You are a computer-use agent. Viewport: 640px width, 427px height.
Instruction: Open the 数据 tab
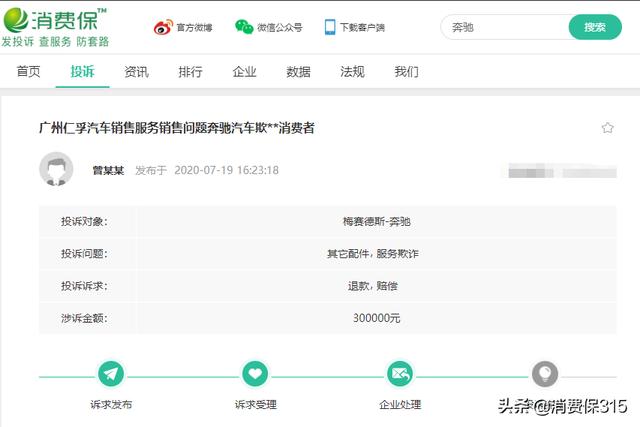point(298,71)
